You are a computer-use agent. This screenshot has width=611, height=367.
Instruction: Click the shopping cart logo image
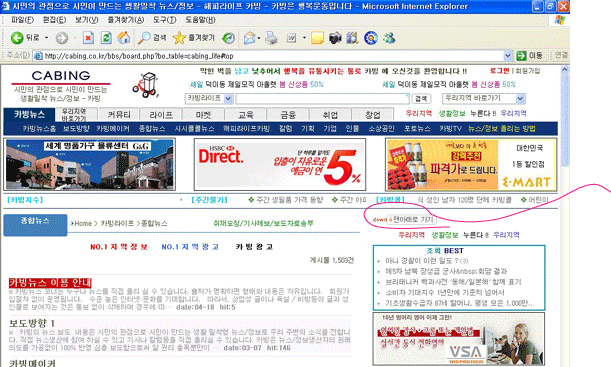click(x=146, y=85)
